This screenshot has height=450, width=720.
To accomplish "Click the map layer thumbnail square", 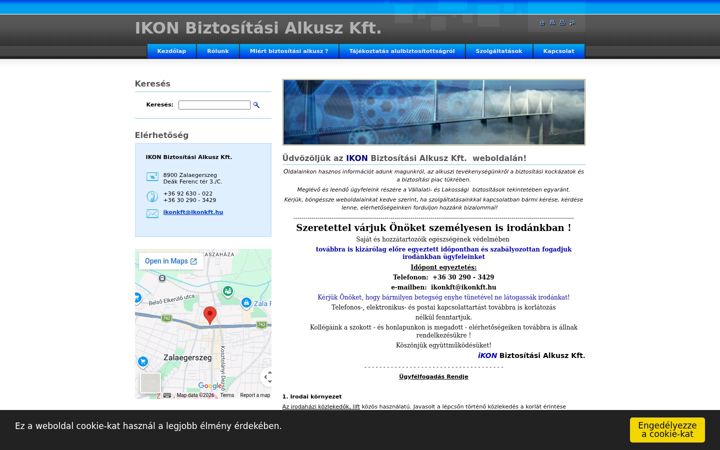I will click(x=150, y=382).
